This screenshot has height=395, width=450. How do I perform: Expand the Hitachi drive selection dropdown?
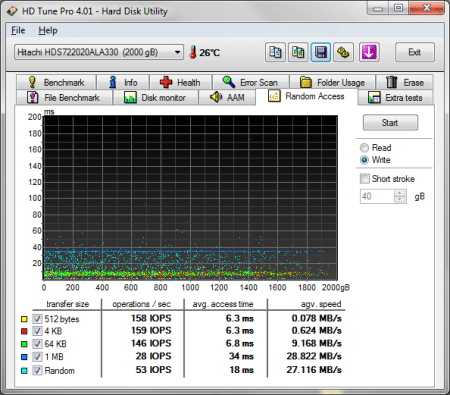click(x=177, y=52)
